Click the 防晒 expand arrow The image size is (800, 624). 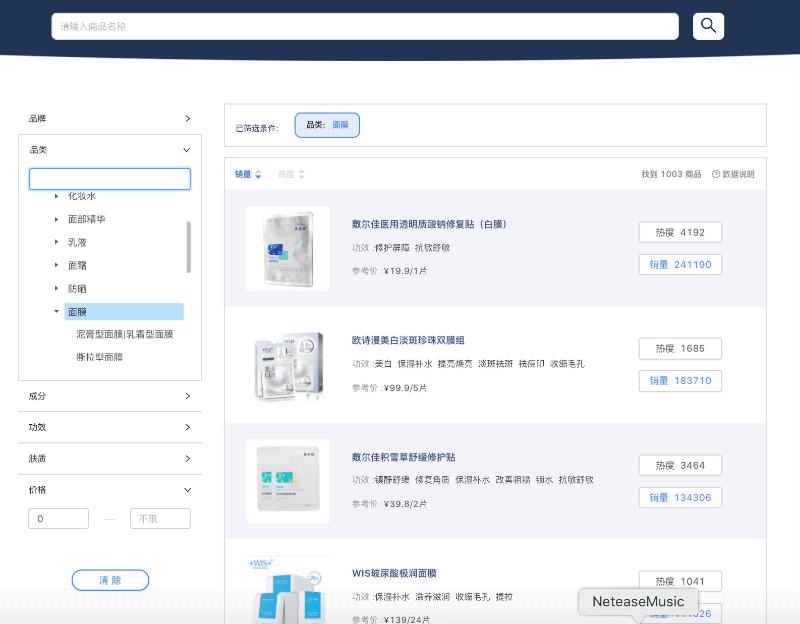(x=56, y=288)
